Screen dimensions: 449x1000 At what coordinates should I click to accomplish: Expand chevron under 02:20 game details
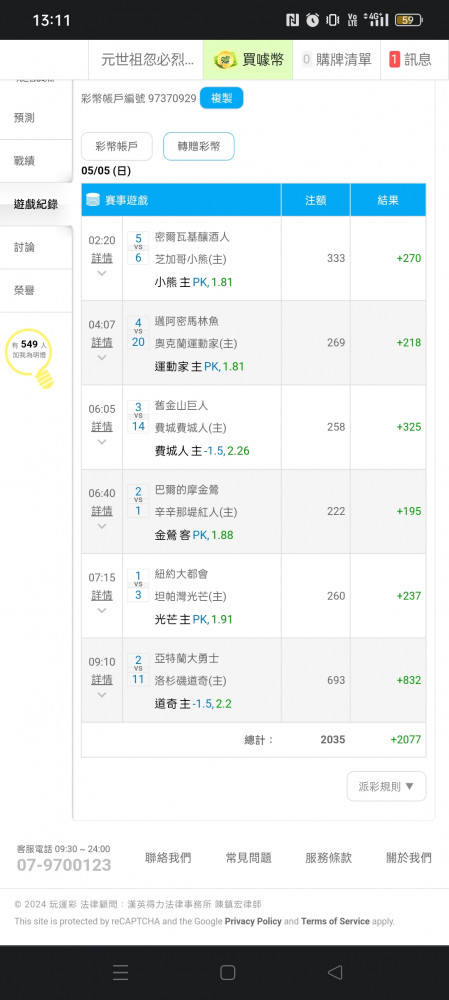tap(101, 273)
